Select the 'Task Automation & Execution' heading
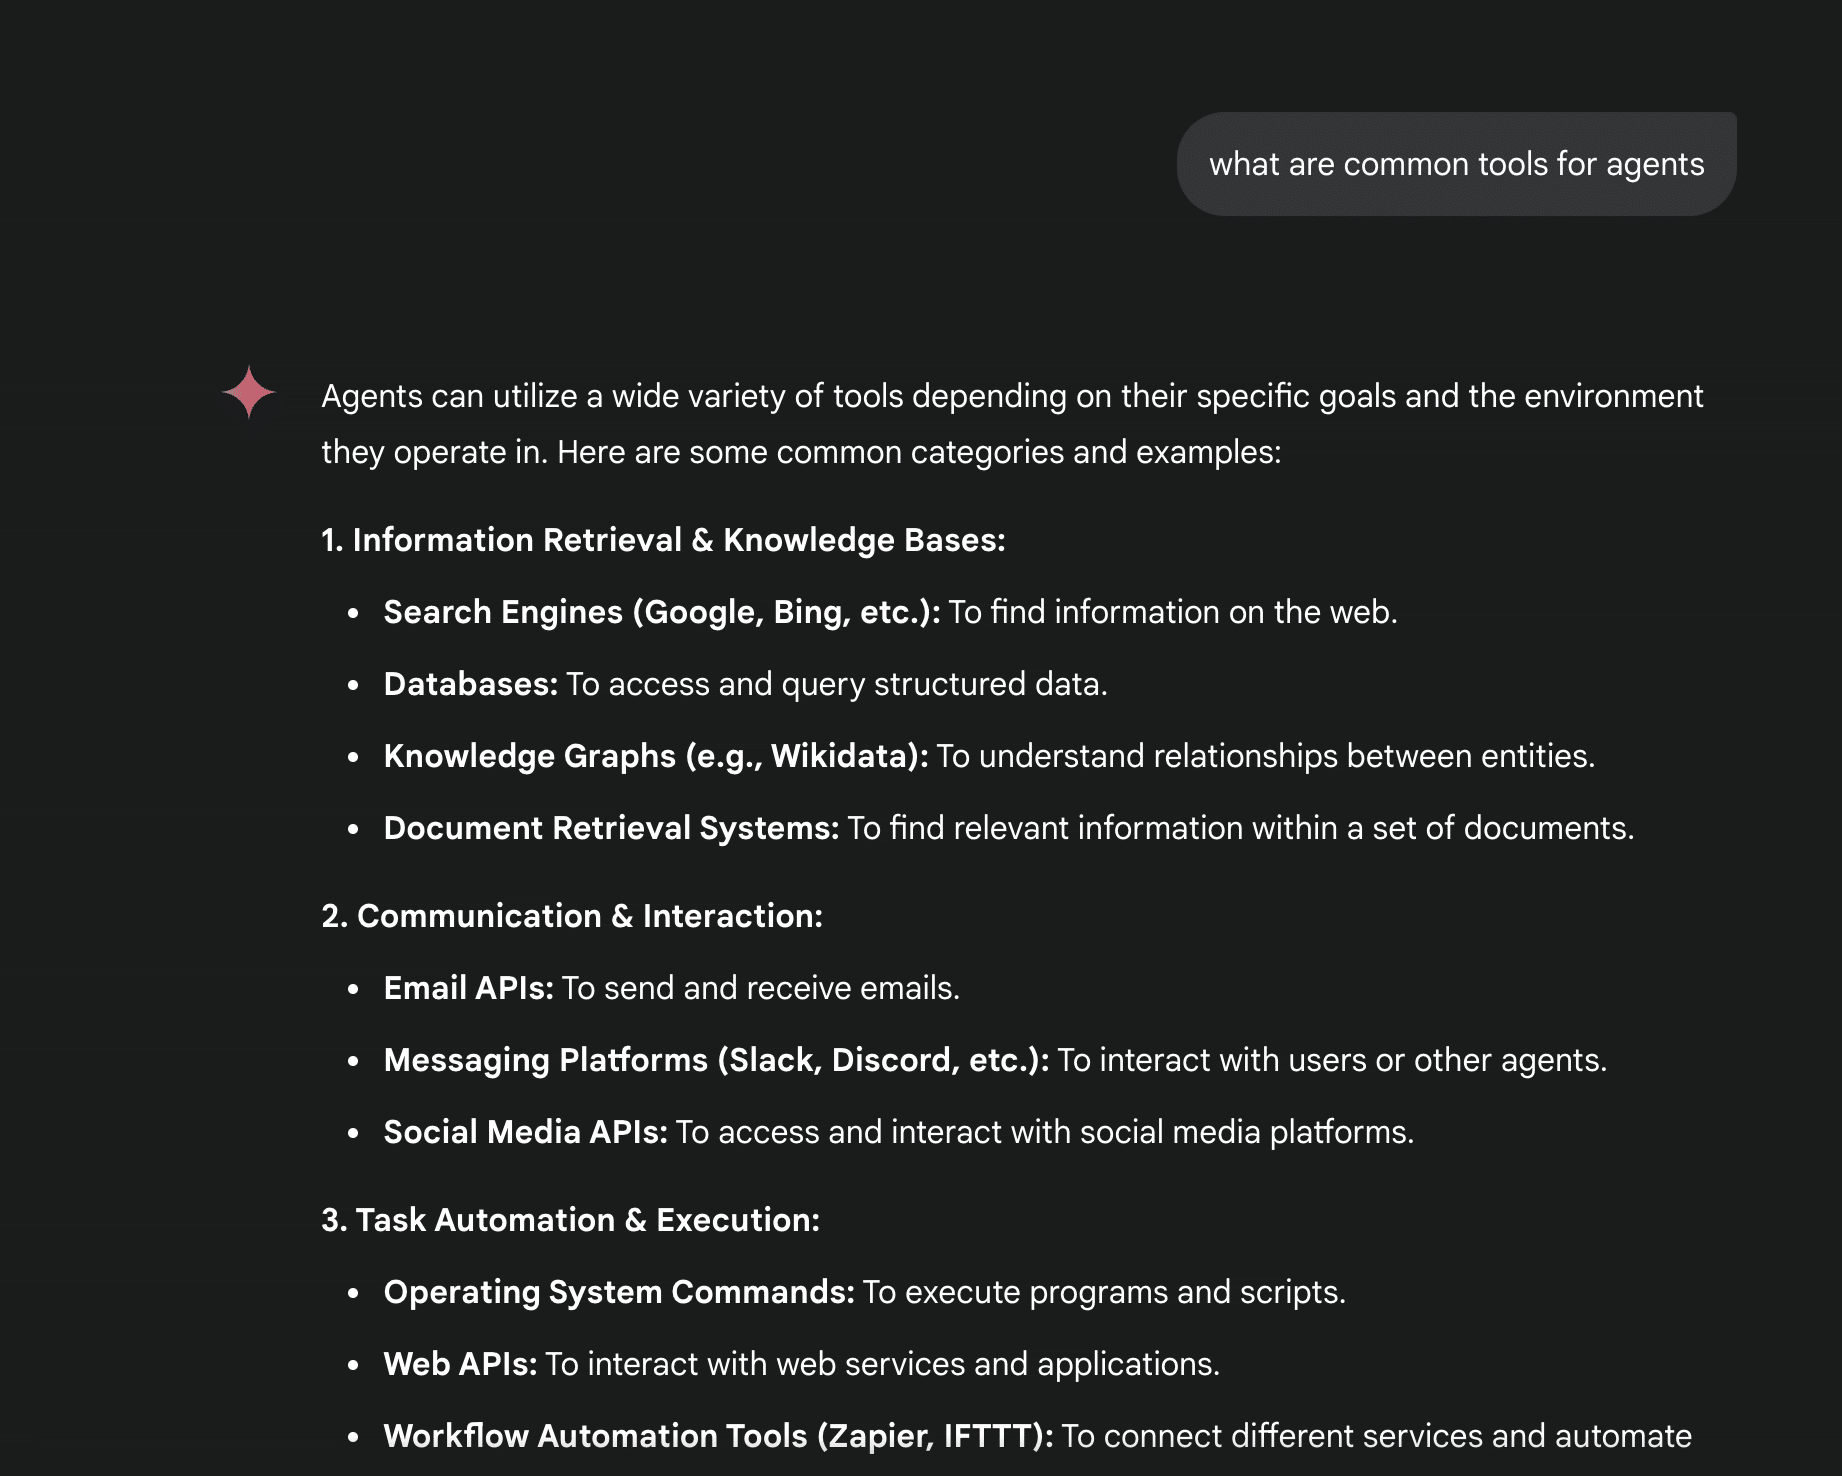Image resolution: width=1842 pixels, height=1476 pixels. (570, 1220)
